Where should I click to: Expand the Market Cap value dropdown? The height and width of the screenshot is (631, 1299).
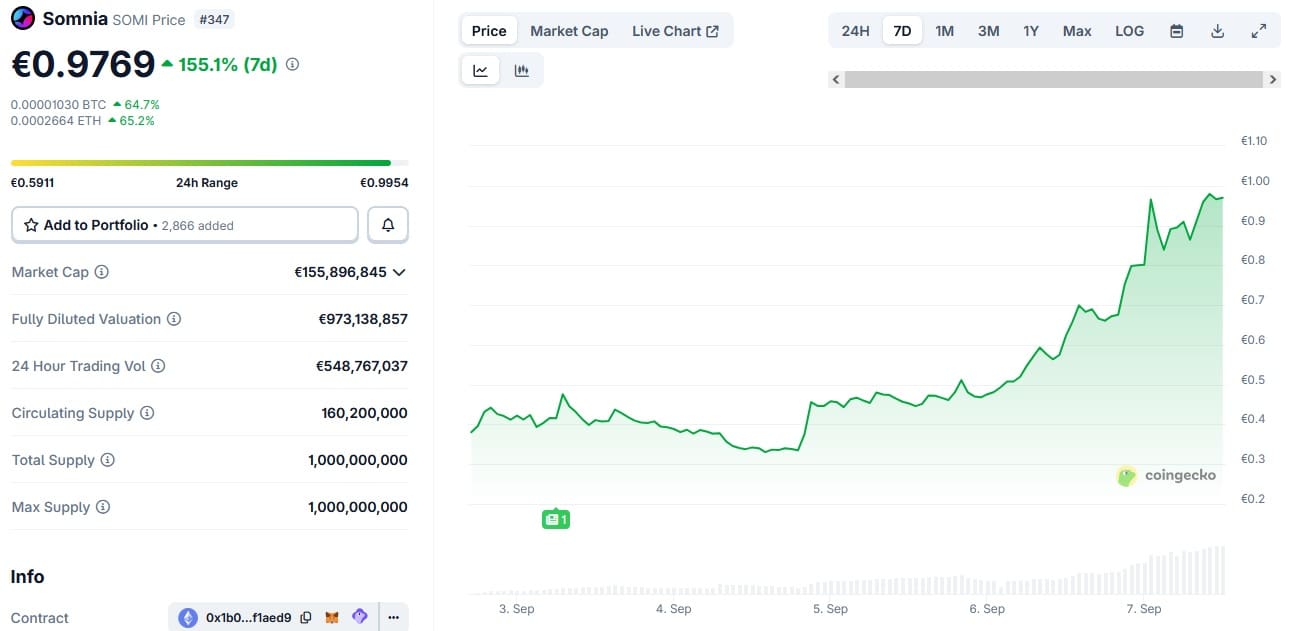pos(399,272)
